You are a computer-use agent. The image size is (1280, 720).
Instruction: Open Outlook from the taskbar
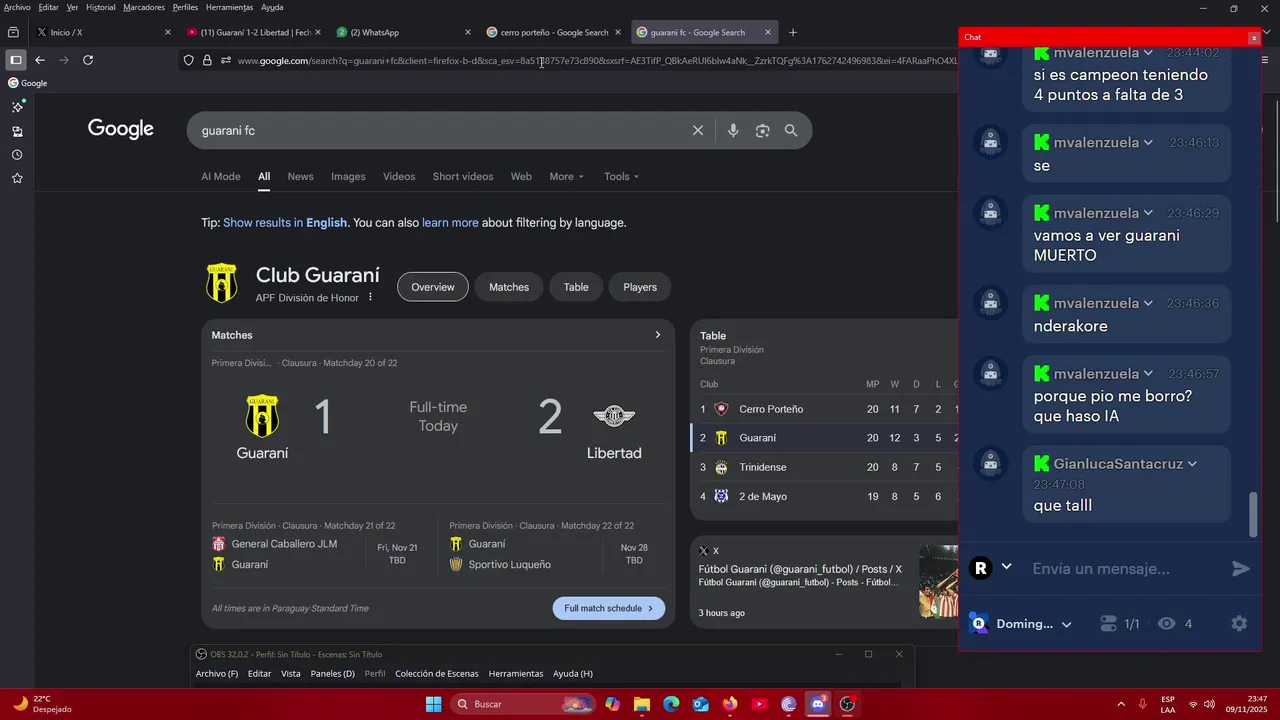point(701,704)
